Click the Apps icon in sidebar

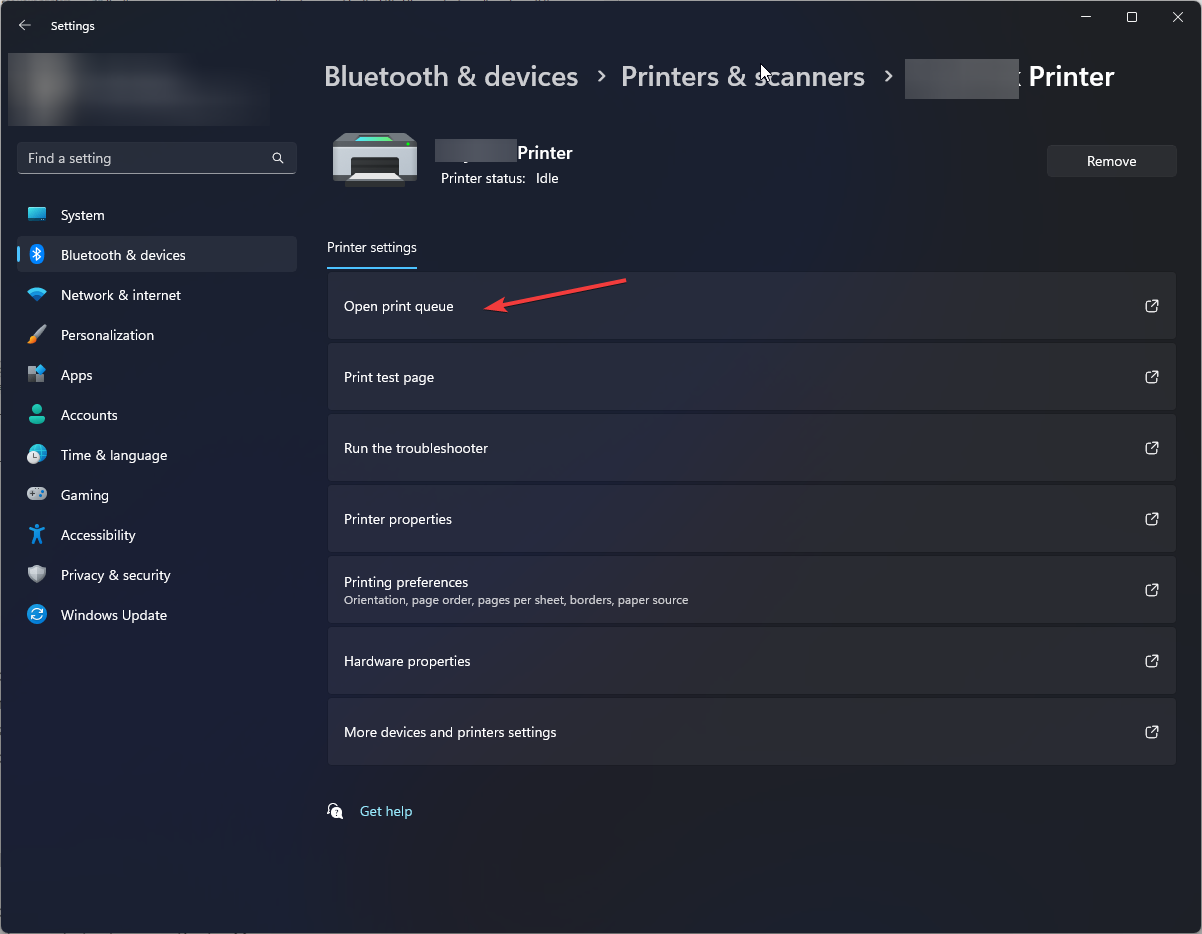[x=37, y=375]
